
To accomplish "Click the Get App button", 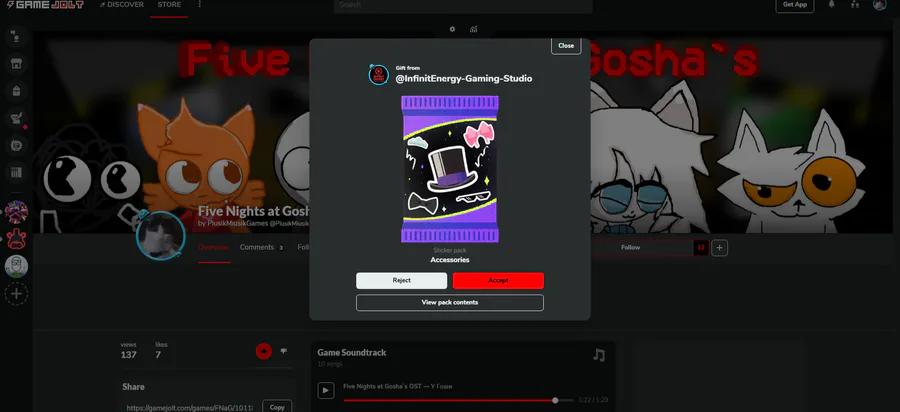I will tap(795, 5).
